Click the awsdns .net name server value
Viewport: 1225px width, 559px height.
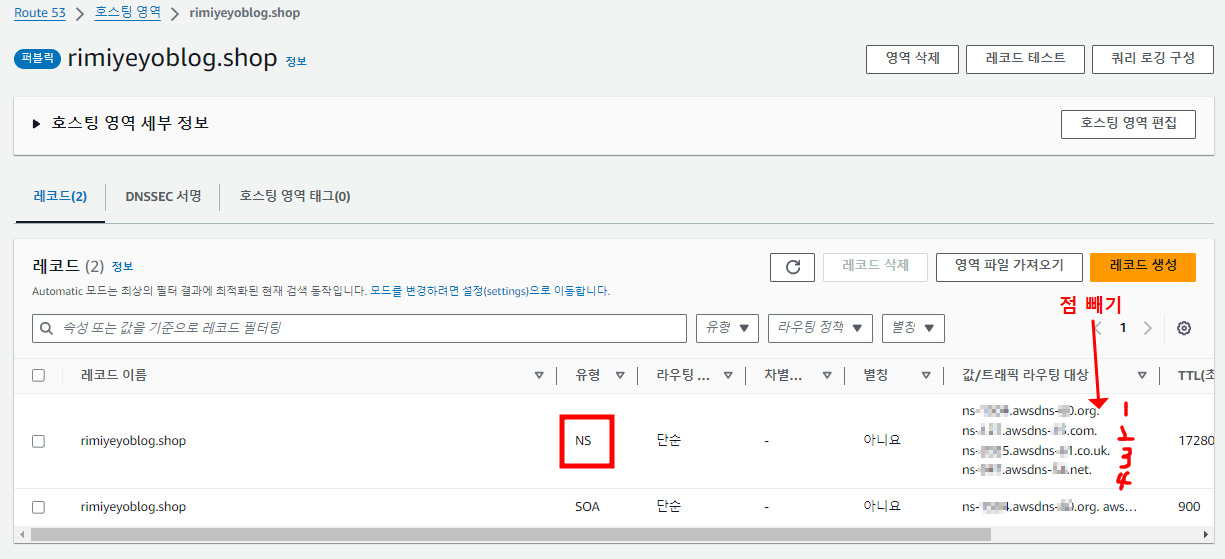[x=1027, y=469]
